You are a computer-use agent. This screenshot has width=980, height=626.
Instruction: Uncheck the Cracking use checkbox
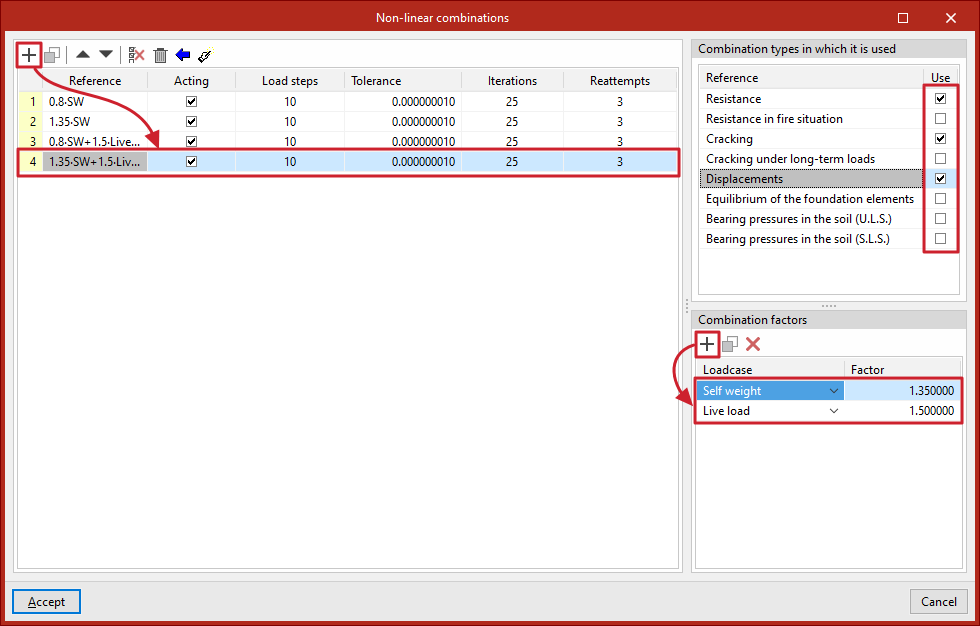coord(940,139)
